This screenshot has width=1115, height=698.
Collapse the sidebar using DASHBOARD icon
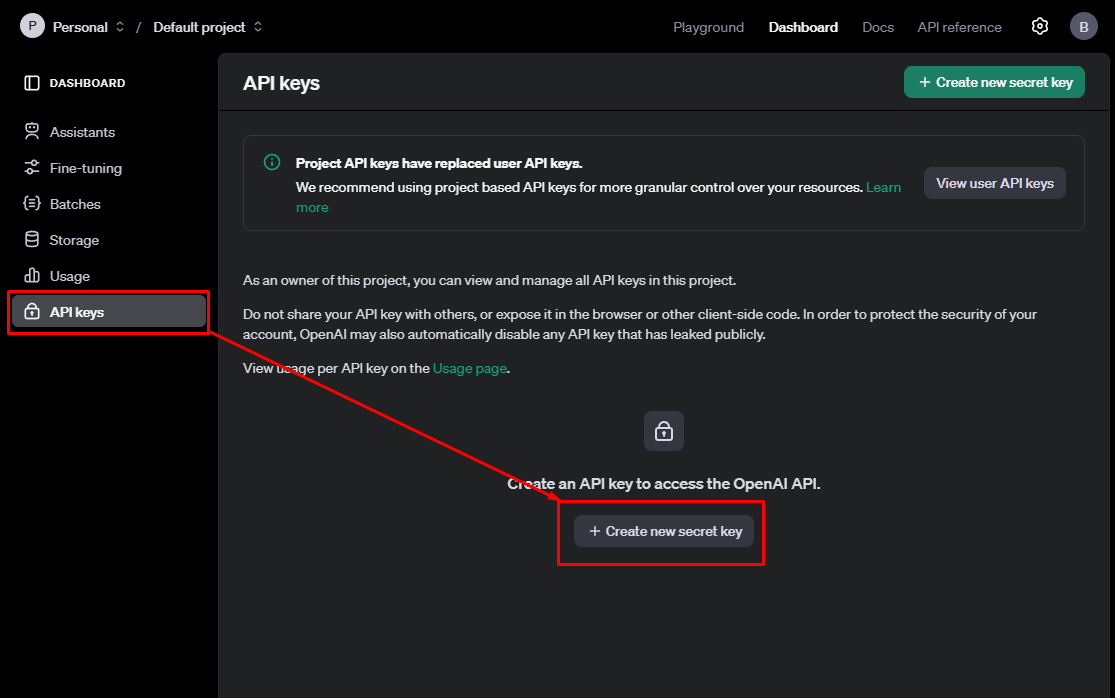click(32, 83)
